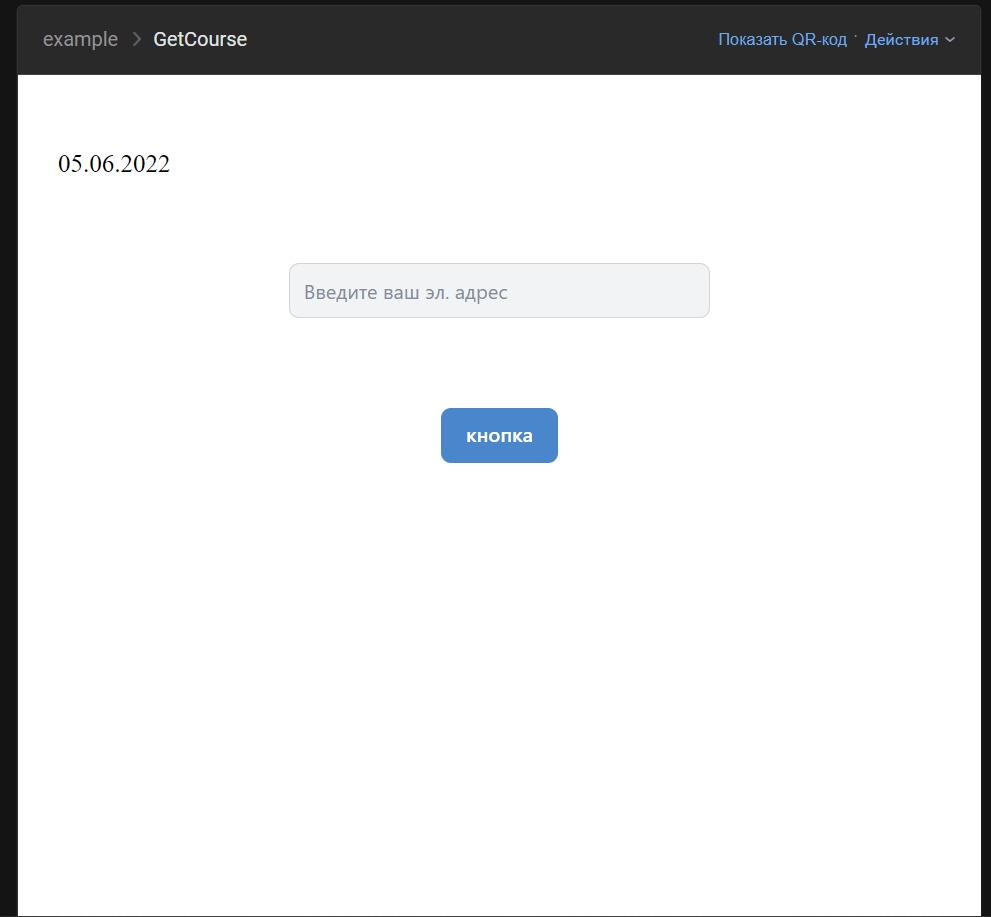Click empty white area below the кнопка button
This screenshot has width=991, height=917.
coord(499,650)
